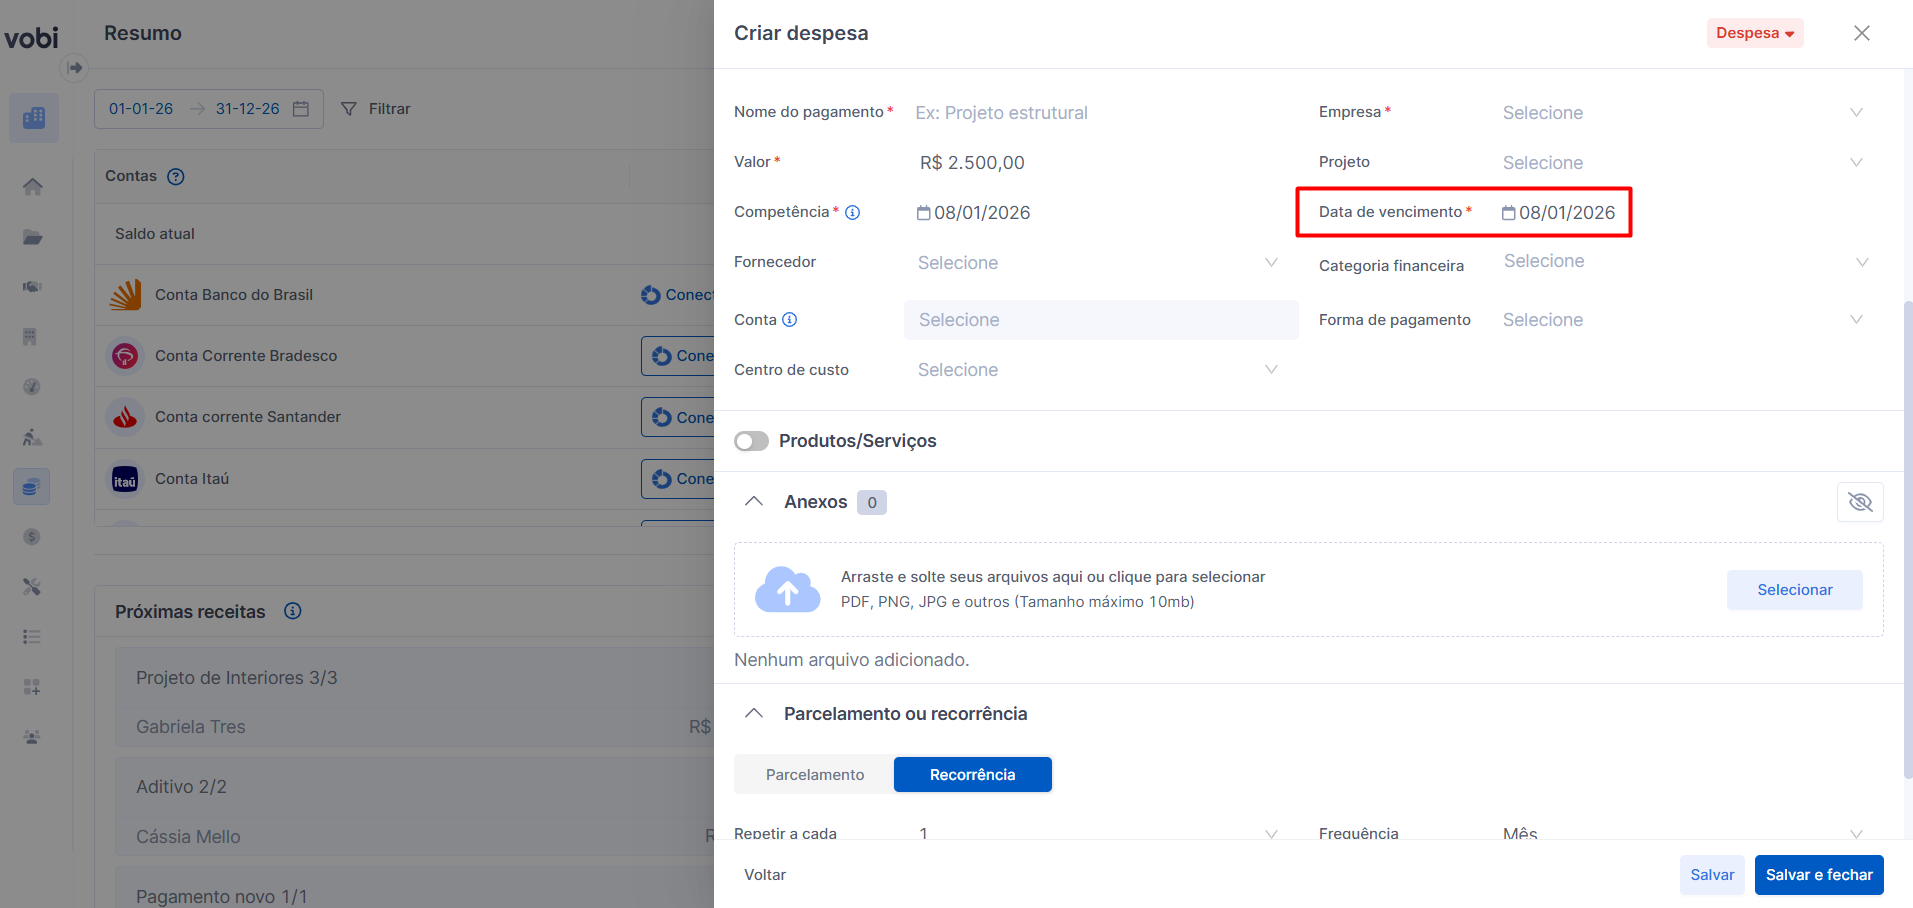
Task: Open the Competência date field
Action: click(974, 213)
